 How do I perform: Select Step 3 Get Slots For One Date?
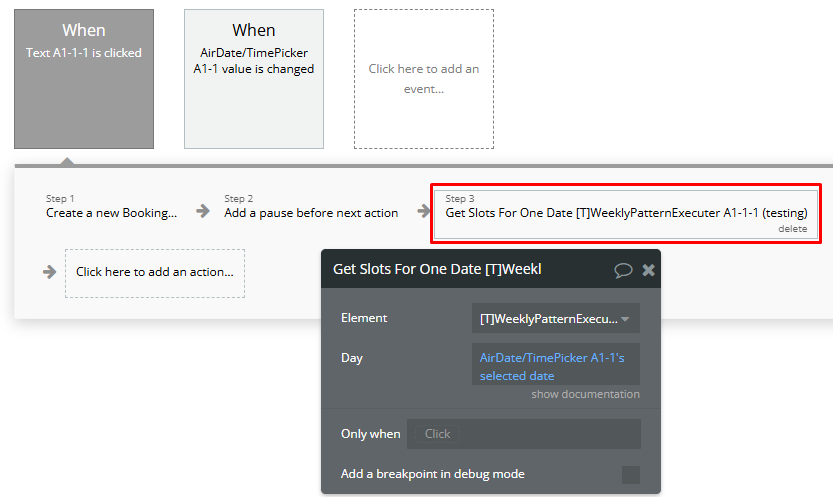(x=625, y=212)
